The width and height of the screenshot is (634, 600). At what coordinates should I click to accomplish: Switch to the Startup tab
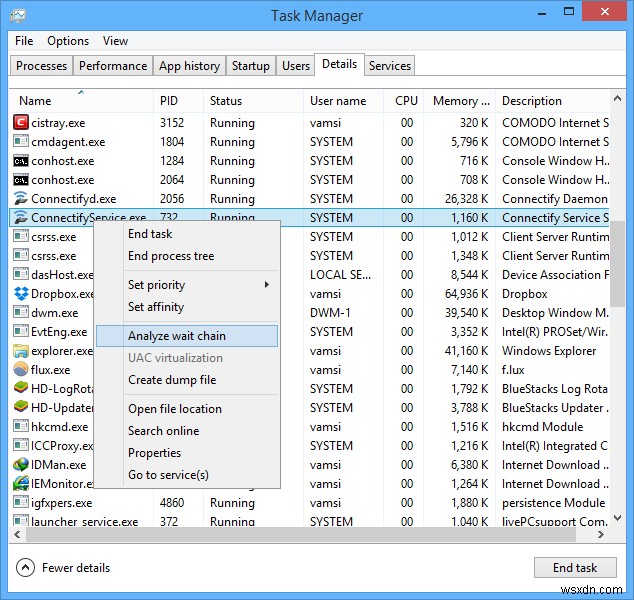coord(251,65)
